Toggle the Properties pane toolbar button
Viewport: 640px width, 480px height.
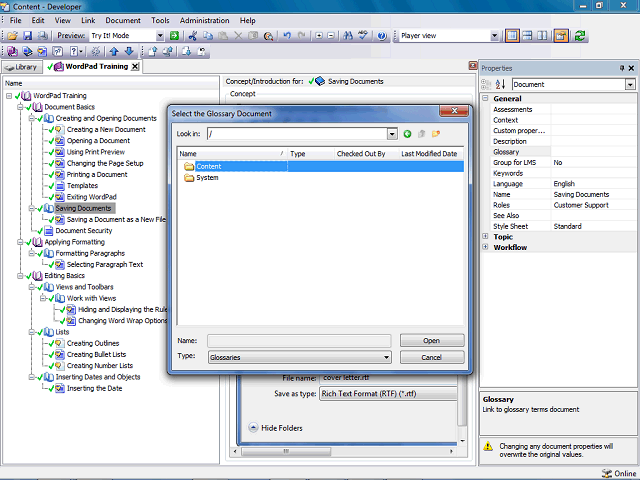point(561,36)
